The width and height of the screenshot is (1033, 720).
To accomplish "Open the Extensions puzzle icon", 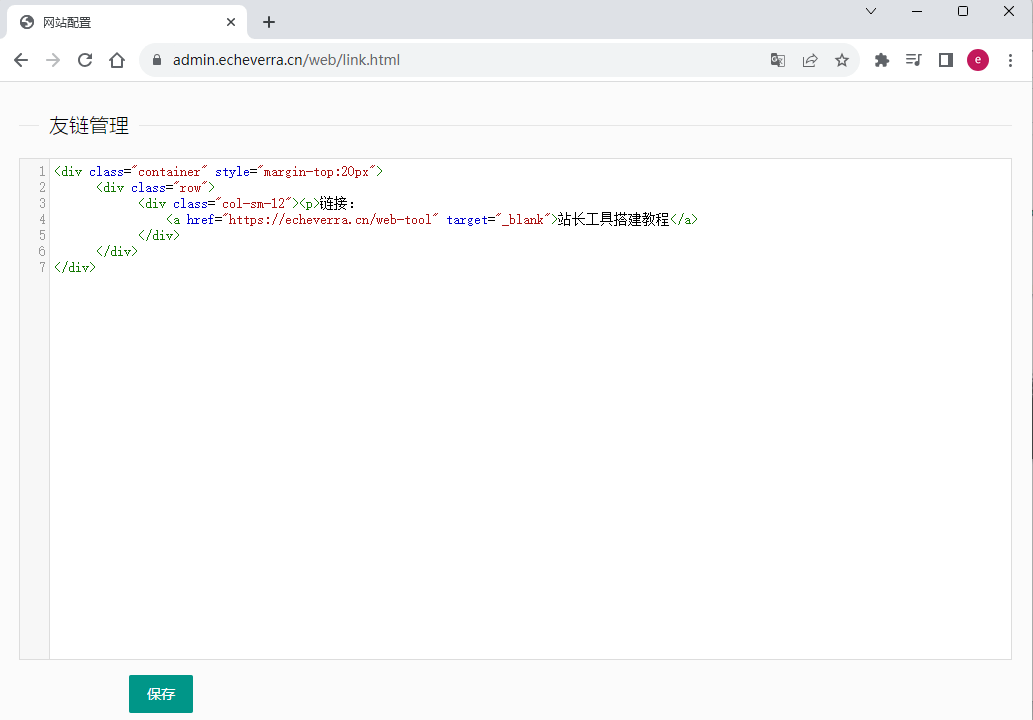I will tap(881, 60).
